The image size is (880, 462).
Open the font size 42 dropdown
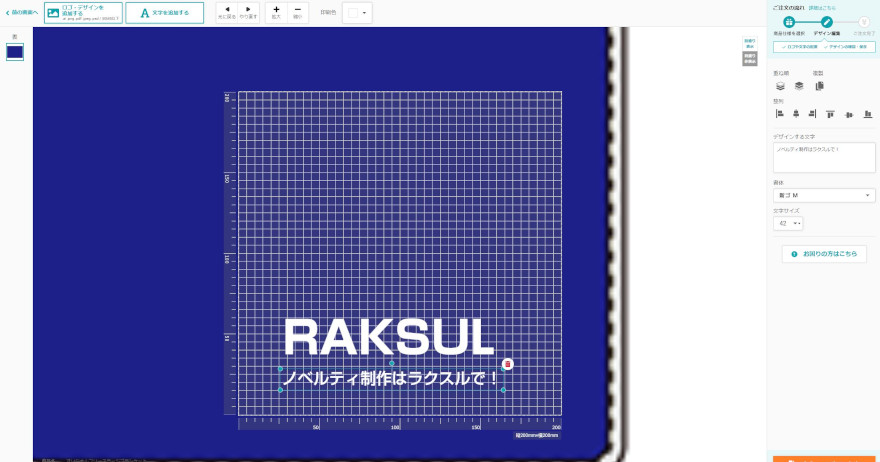788,223
